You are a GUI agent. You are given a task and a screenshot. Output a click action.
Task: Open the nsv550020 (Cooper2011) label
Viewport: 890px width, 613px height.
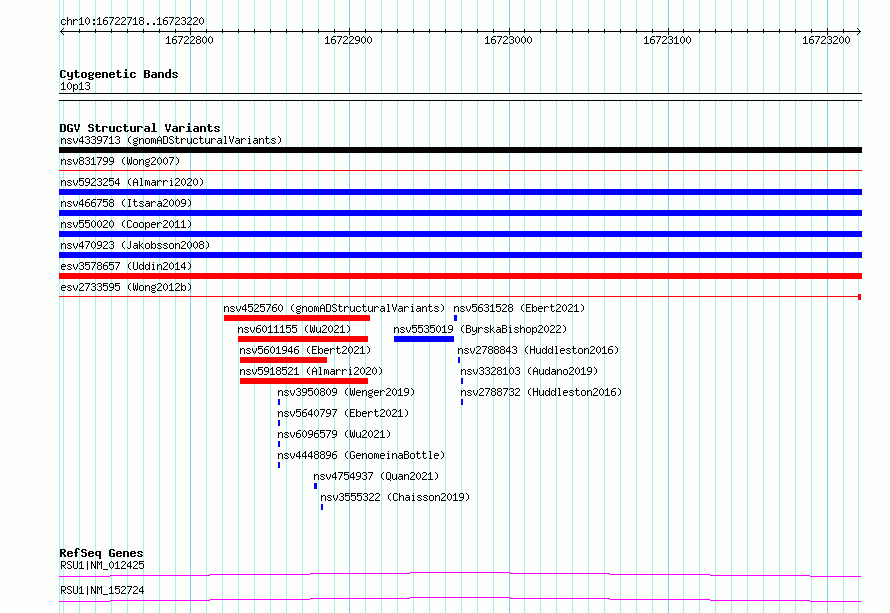coord(126,224)
